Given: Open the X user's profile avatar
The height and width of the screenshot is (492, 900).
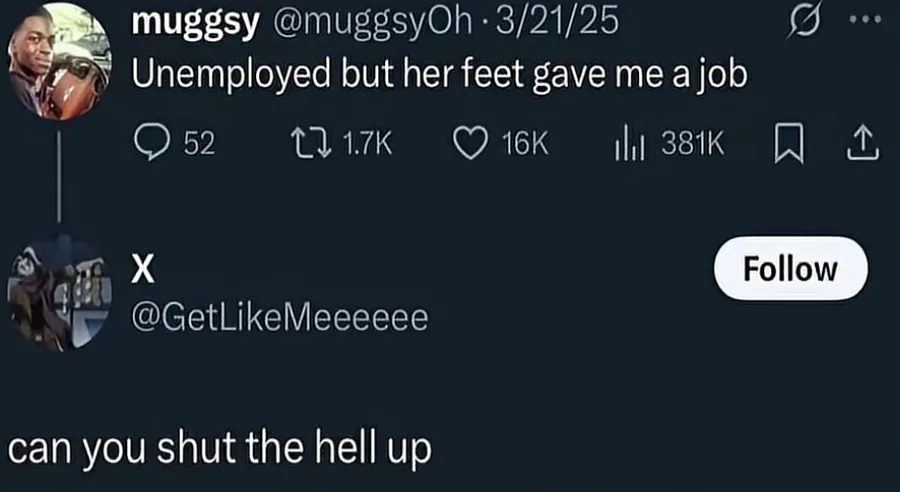Looking at the screenshot, I should [60, 293].
